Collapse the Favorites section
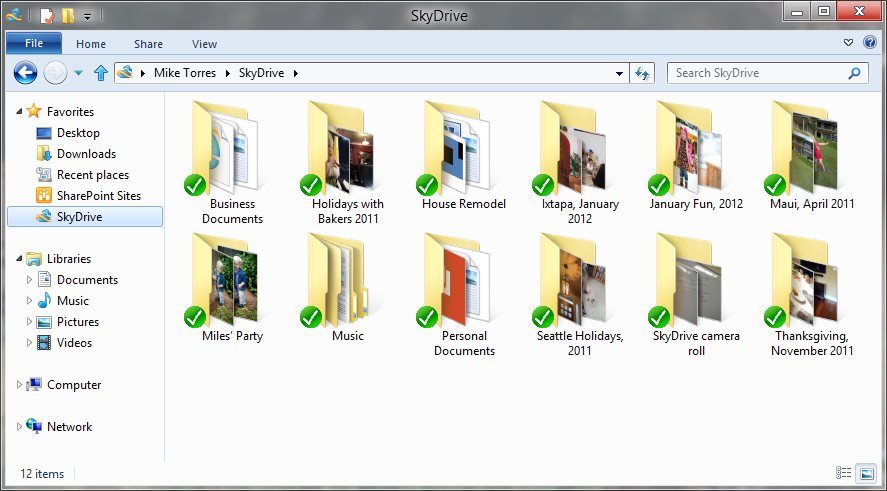The height and width of the screenshot is (491, 887). click(19, 112)
